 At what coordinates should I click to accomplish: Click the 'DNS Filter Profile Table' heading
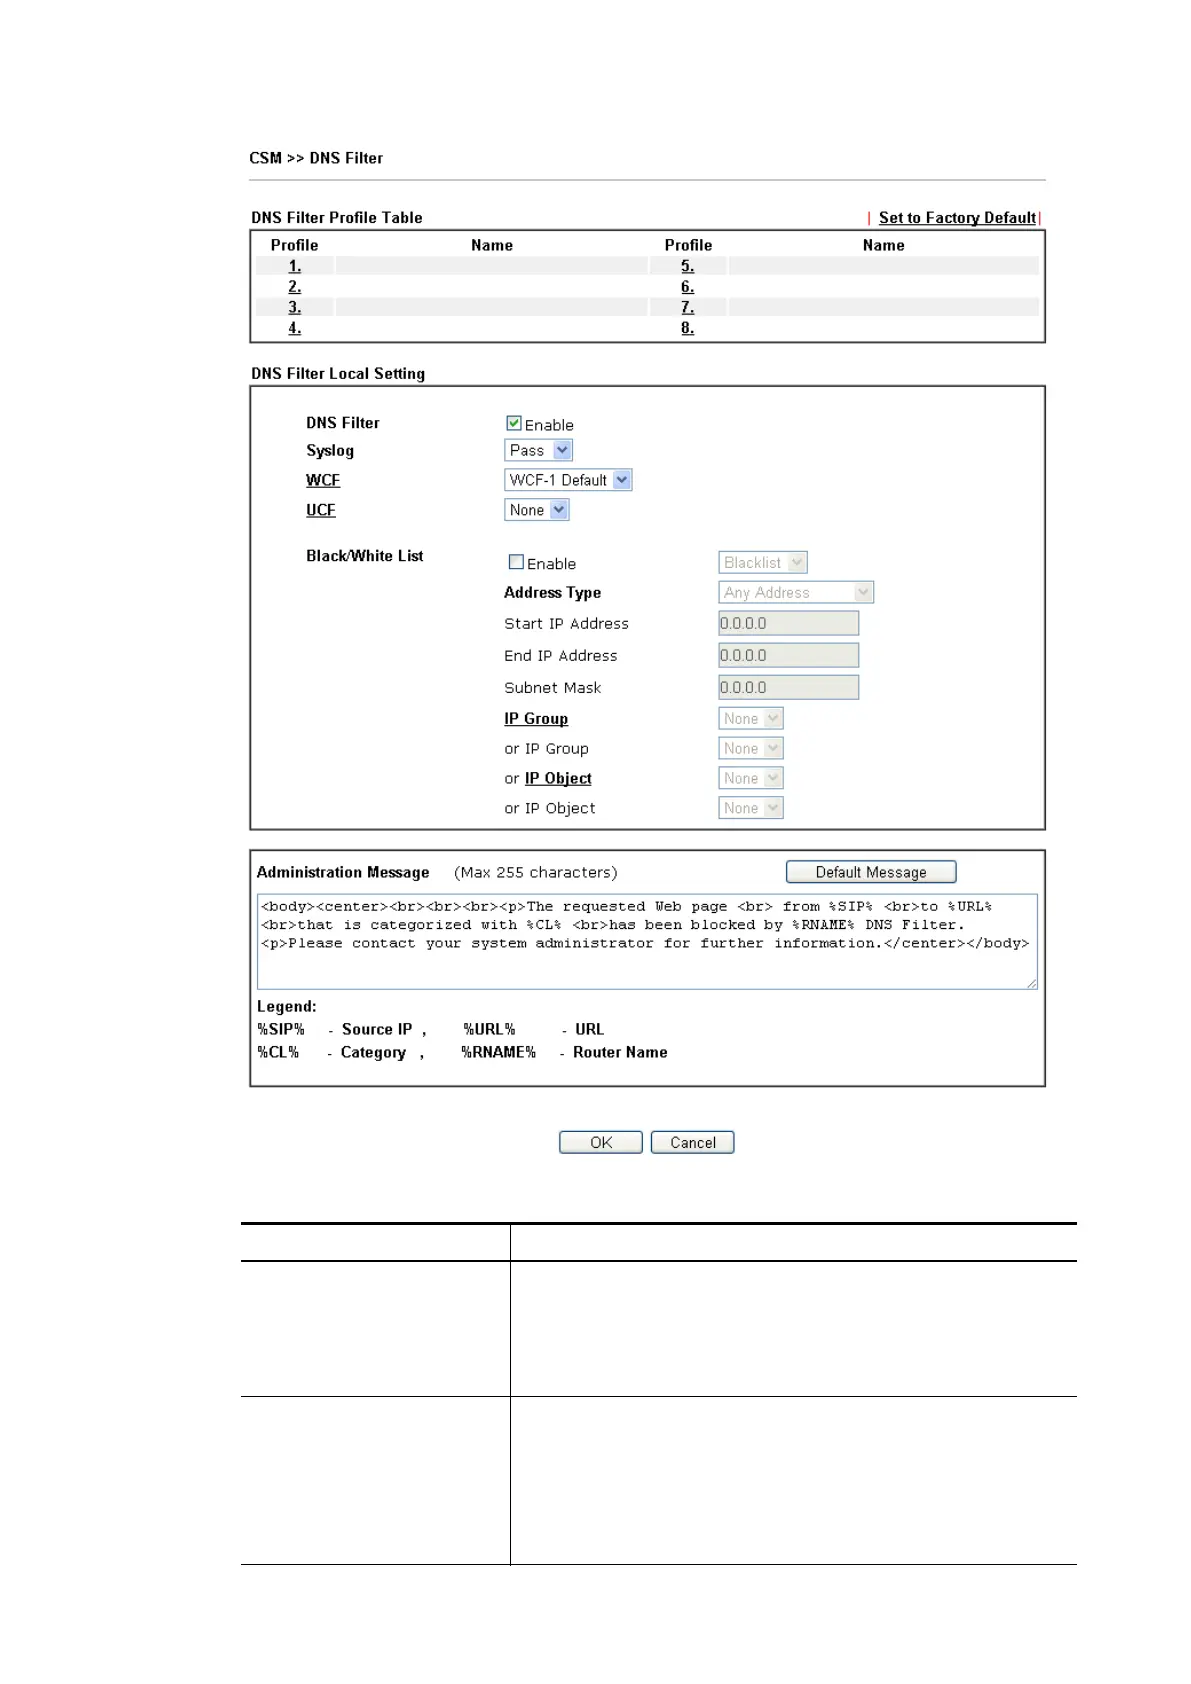click(337, 218)
